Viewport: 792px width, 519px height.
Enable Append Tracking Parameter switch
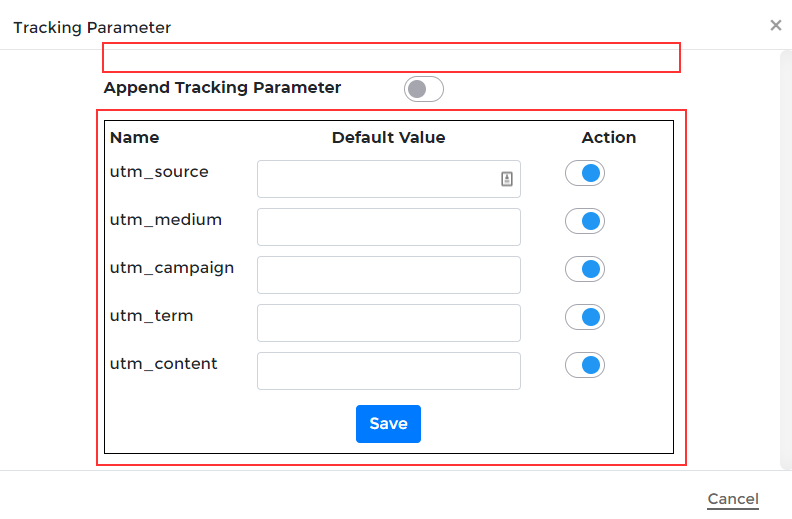point(423,89)
